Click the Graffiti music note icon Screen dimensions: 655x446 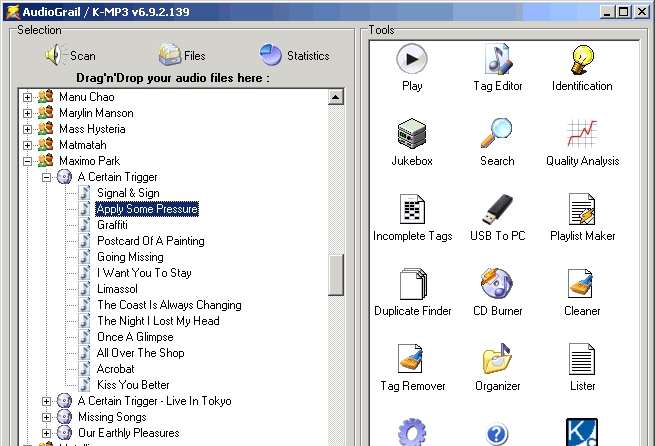pos(84,225)
